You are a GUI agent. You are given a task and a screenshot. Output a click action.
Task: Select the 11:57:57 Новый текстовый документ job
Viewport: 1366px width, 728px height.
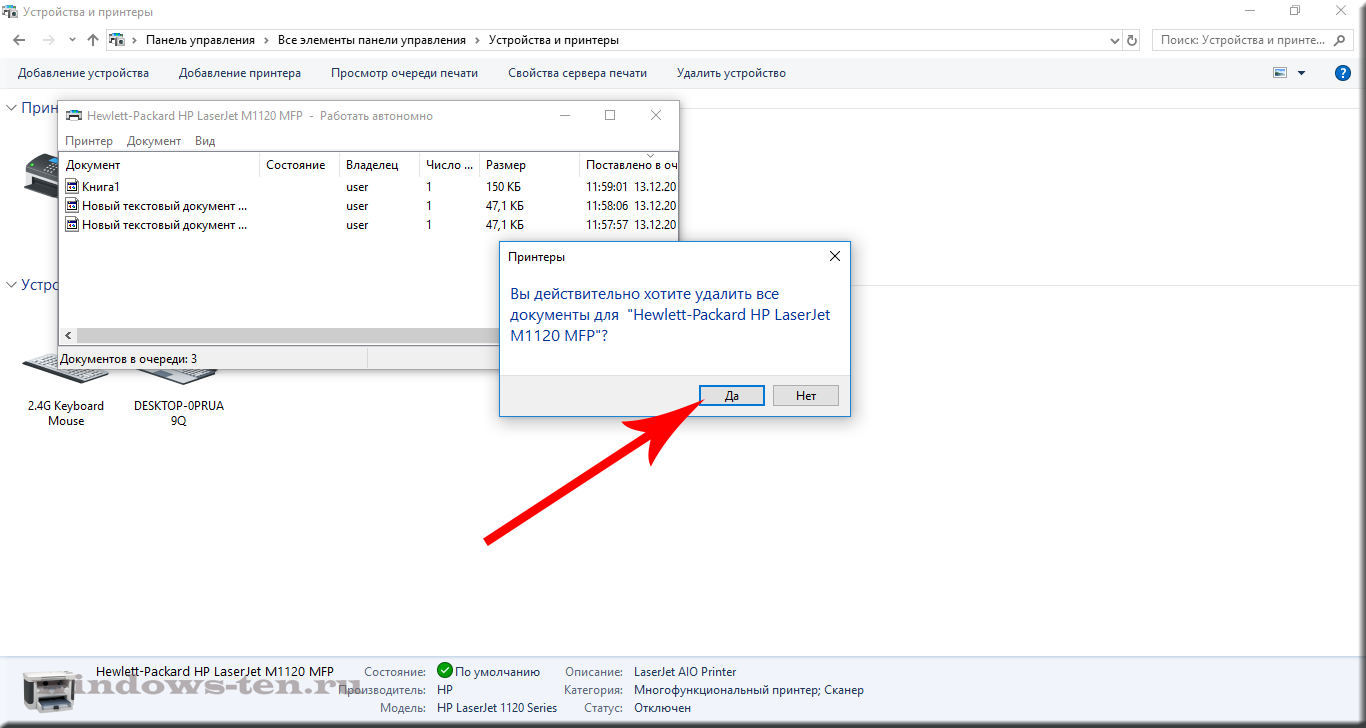coord(370,225)
